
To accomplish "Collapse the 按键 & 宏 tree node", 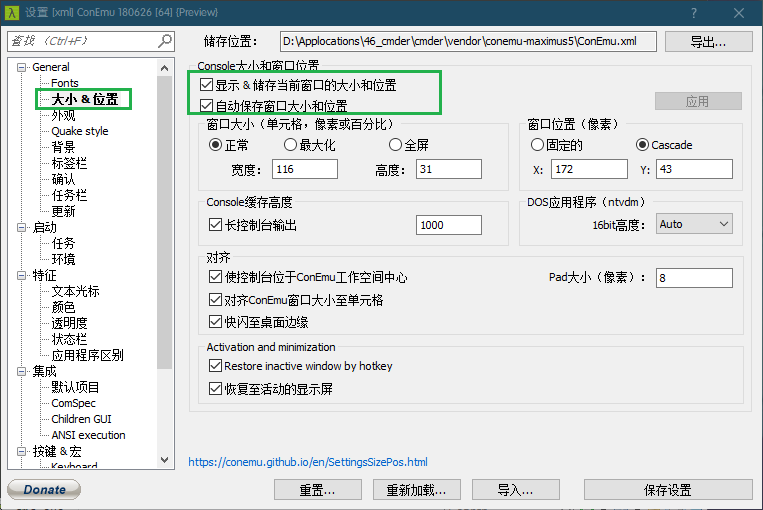I will point(21,452).
